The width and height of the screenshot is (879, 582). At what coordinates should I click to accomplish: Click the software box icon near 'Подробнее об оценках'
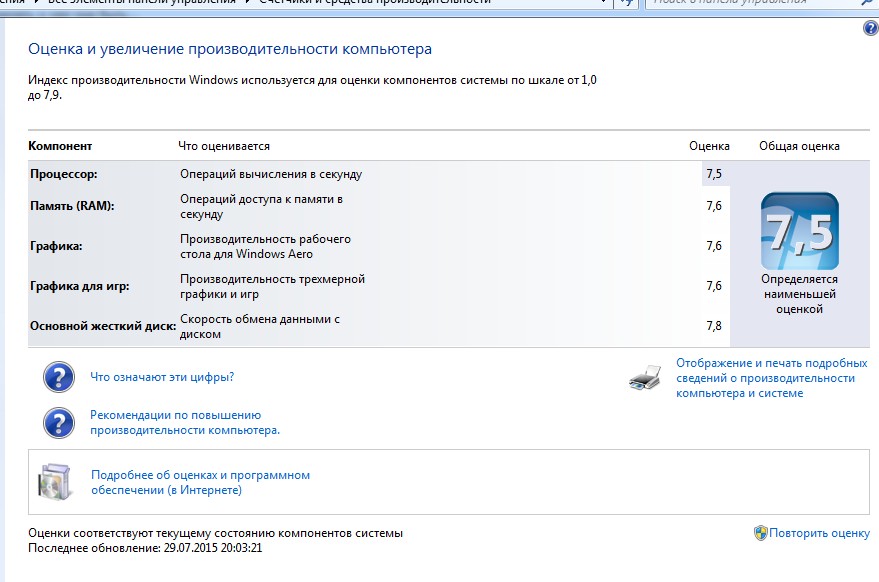[55, 482]
